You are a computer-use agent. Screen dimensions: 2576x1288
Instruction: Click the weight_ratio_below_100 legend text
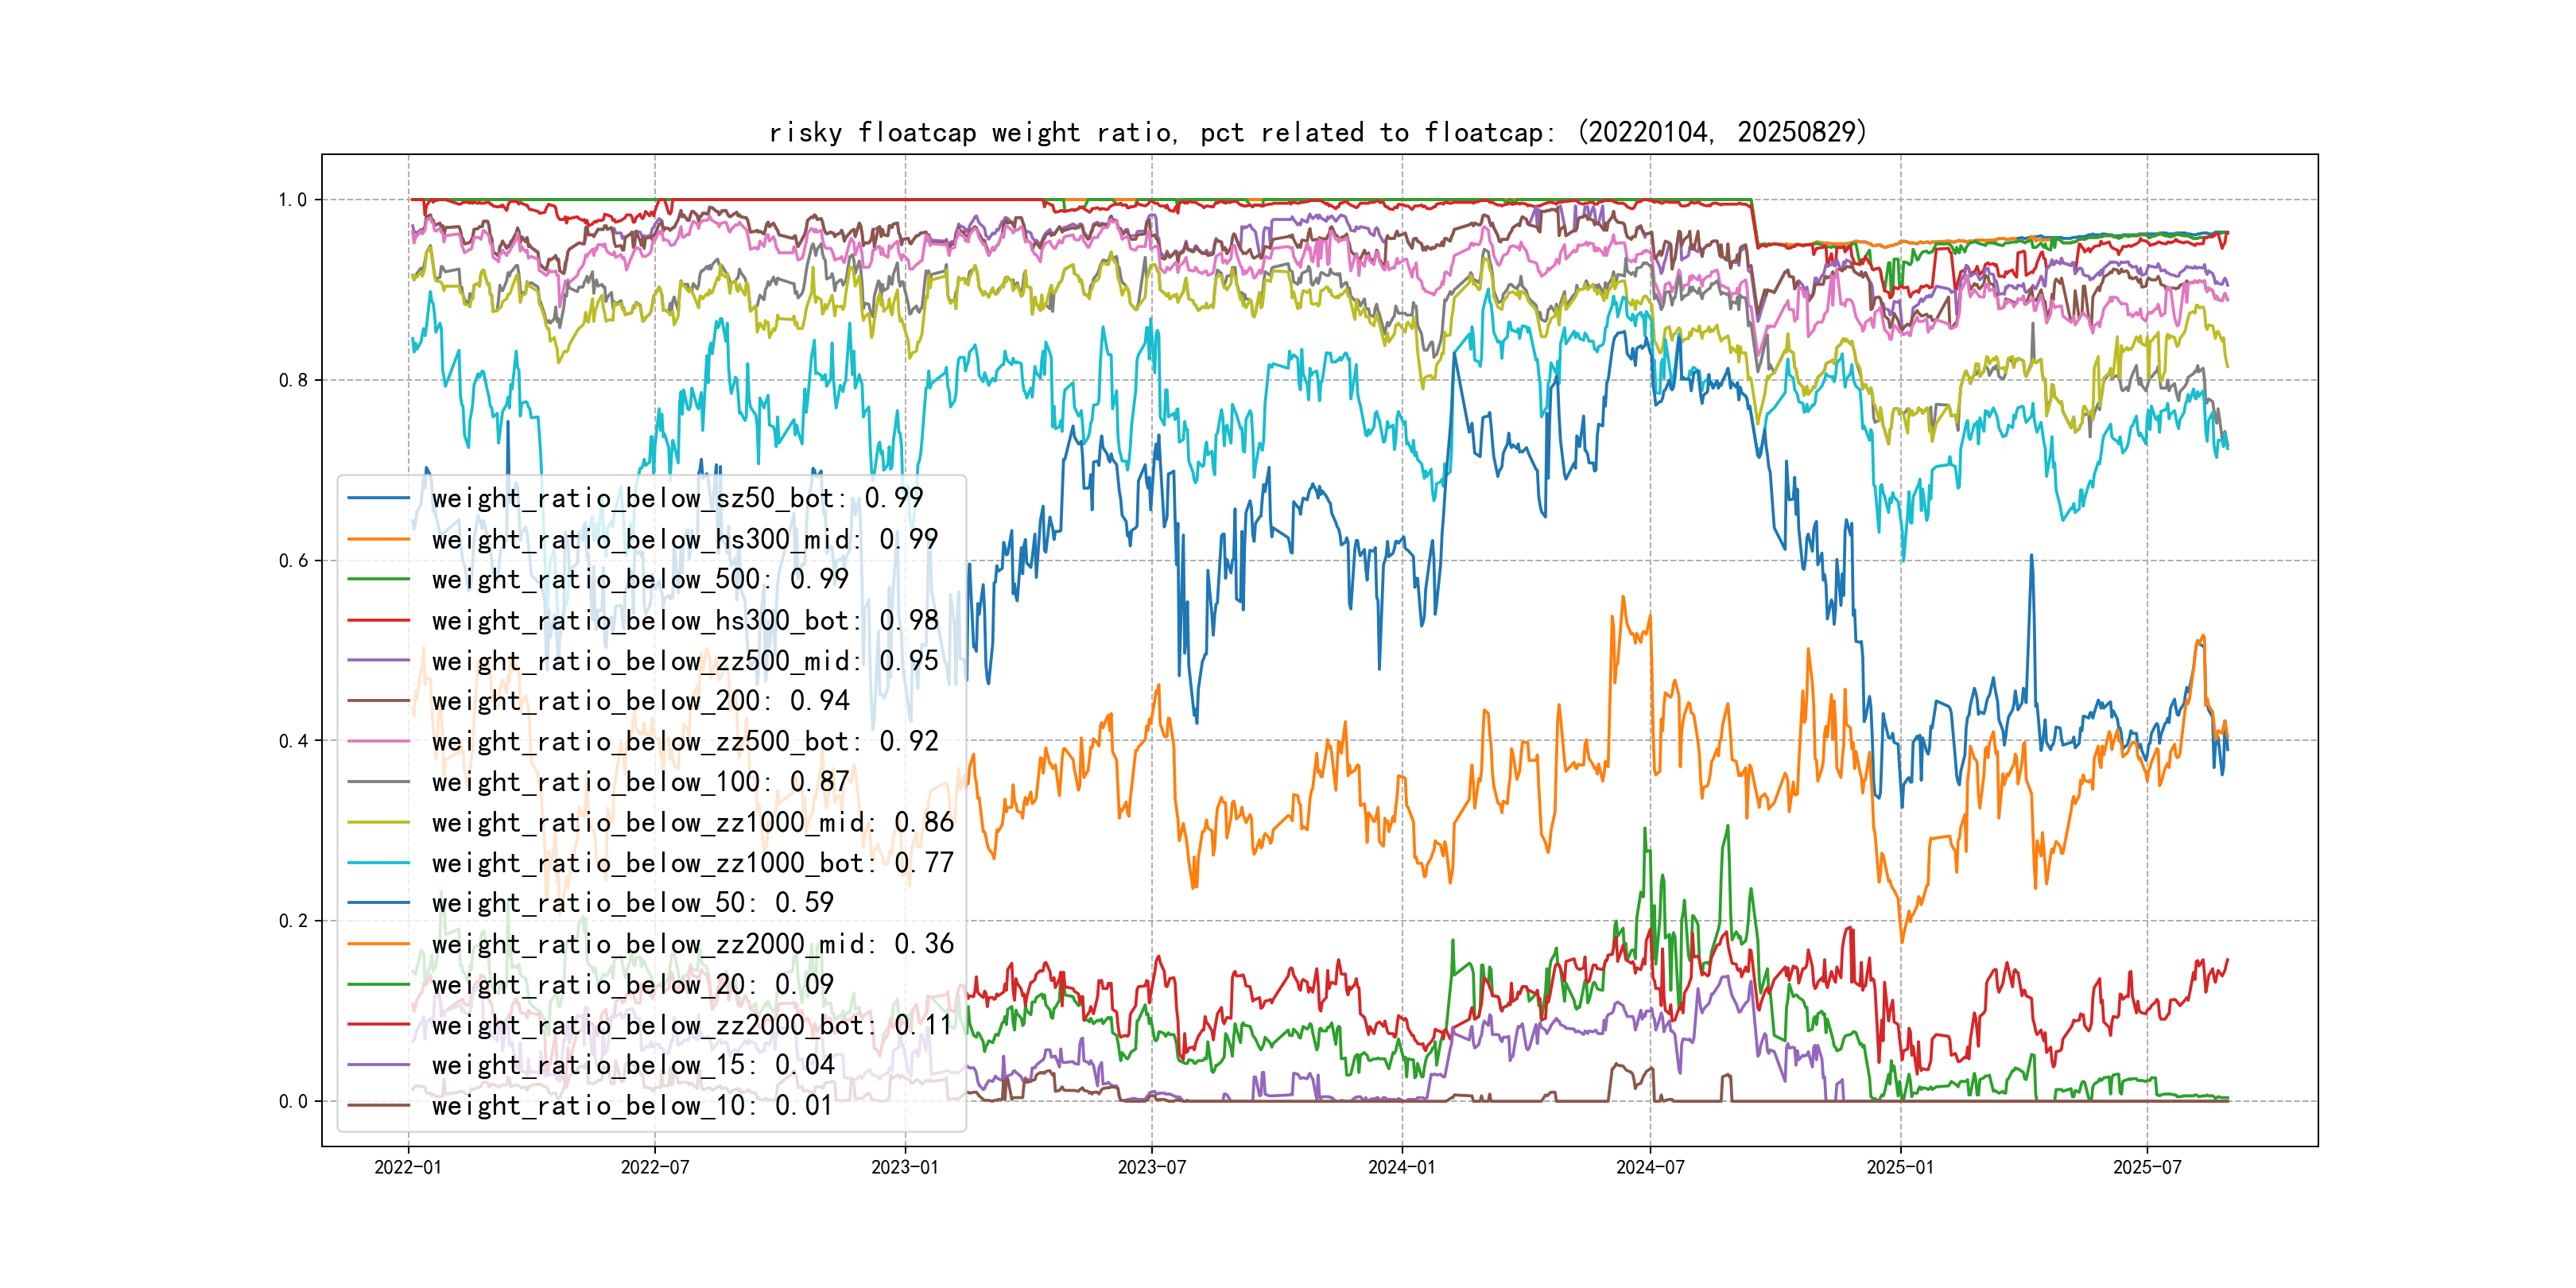[x=639, y=782]
